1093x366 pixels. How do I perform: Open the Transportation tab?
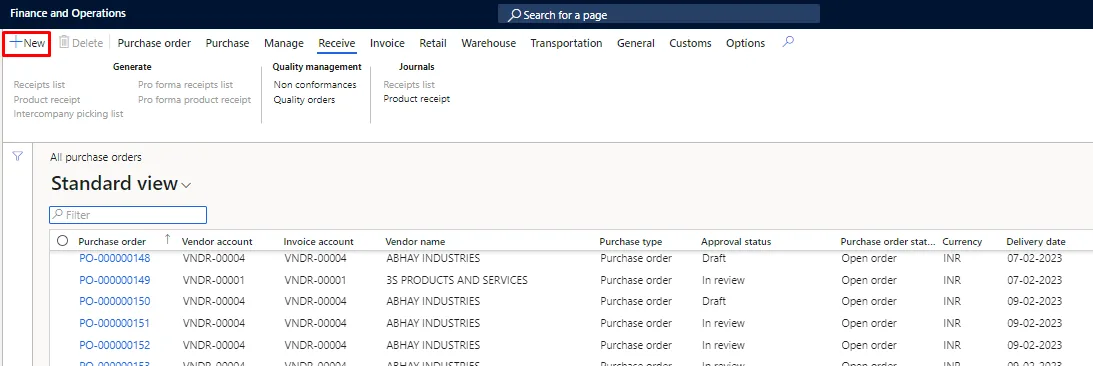tap(566, 43)
